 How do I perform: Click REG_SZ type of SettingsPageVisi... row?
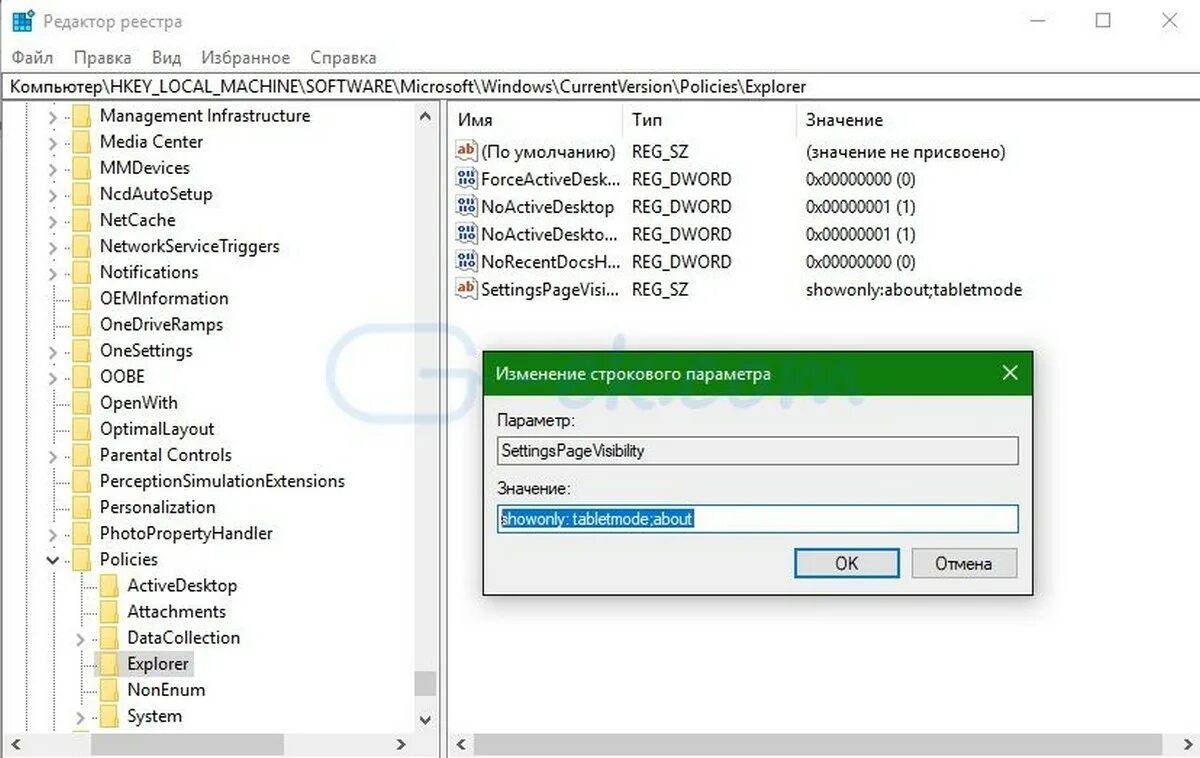click(x=660, y=290)
